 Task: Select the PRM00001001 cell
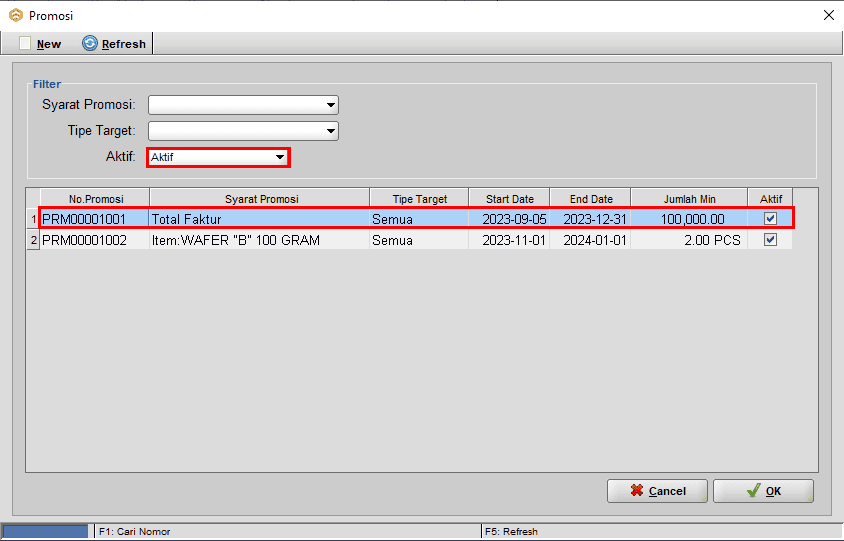(95, 219)
